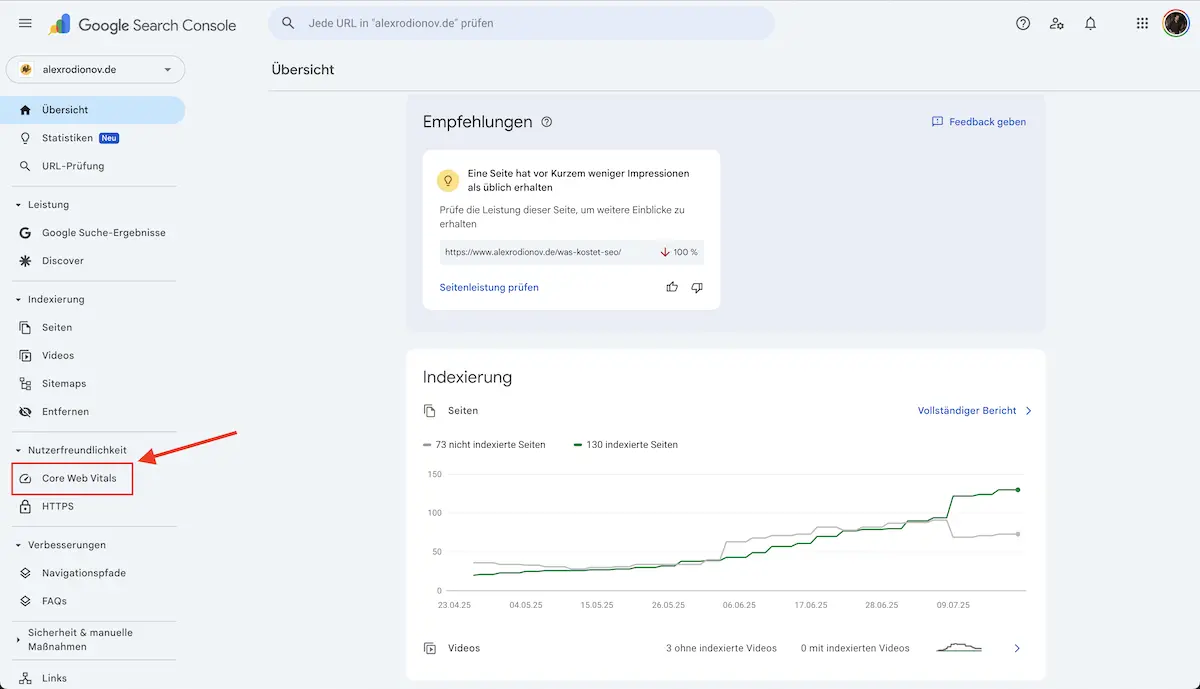This screenshot has width=1200, height=689.
Task: Click the '130 indexierte Seiten' legend
Action: click(625, 445)
